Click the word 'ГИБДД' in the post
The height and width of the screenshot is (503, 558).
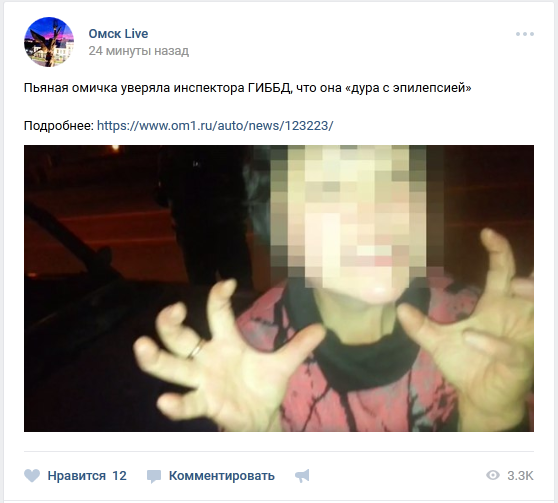[x=270, y=88]
